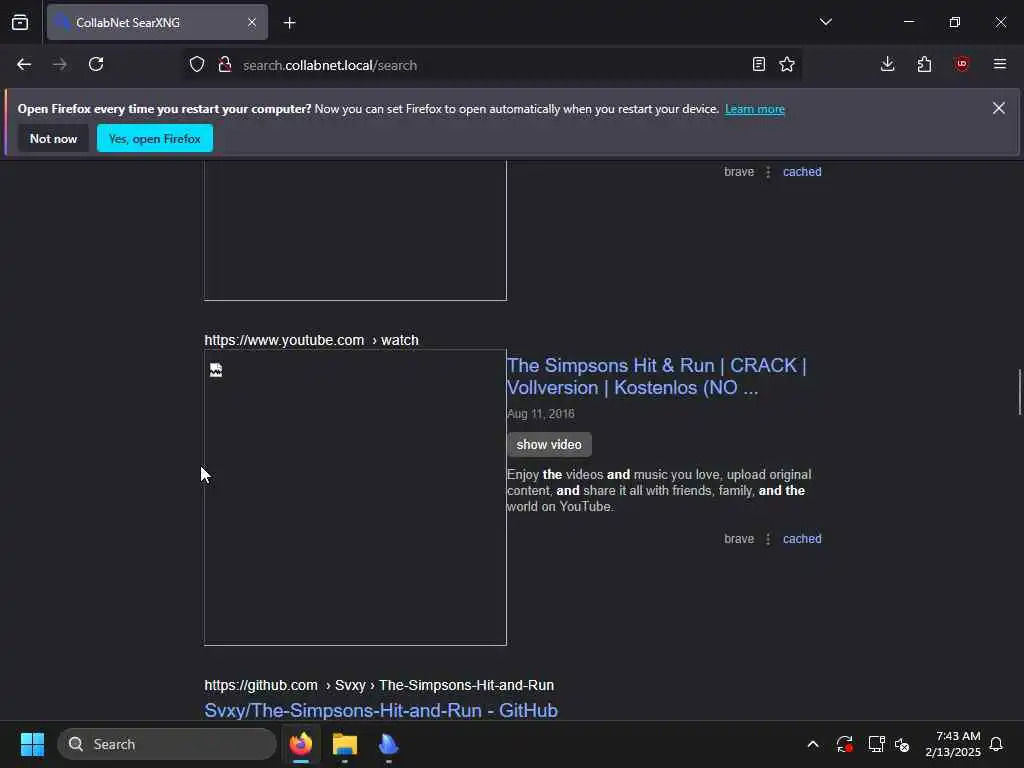Open the network display tray icon

pos(876,744)
